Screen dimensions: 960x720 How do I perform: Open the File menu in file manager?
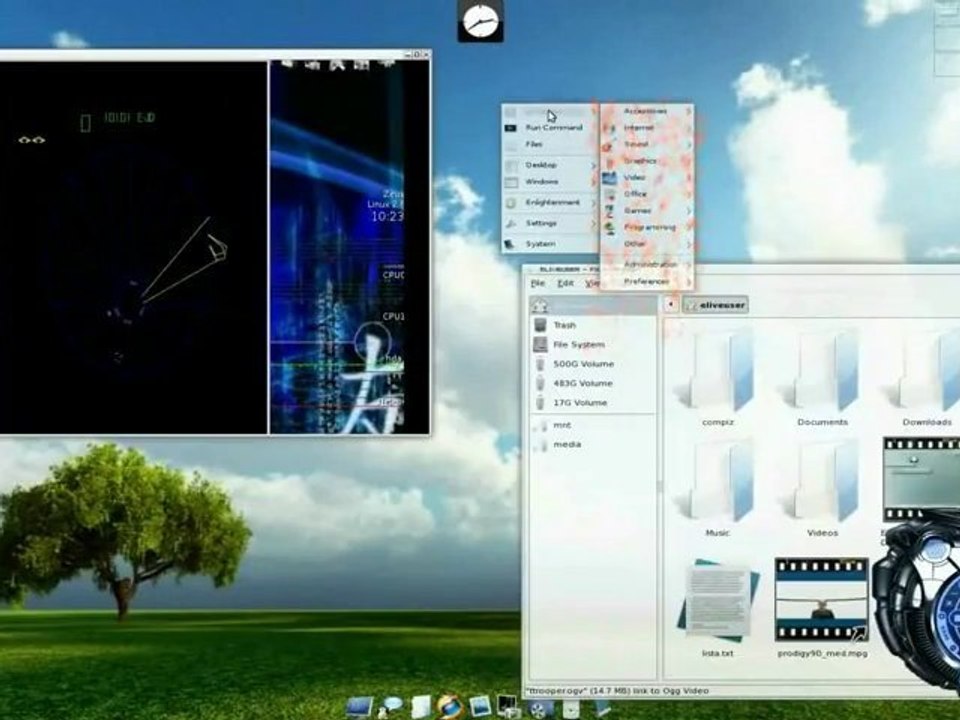(x=538, y=283)
